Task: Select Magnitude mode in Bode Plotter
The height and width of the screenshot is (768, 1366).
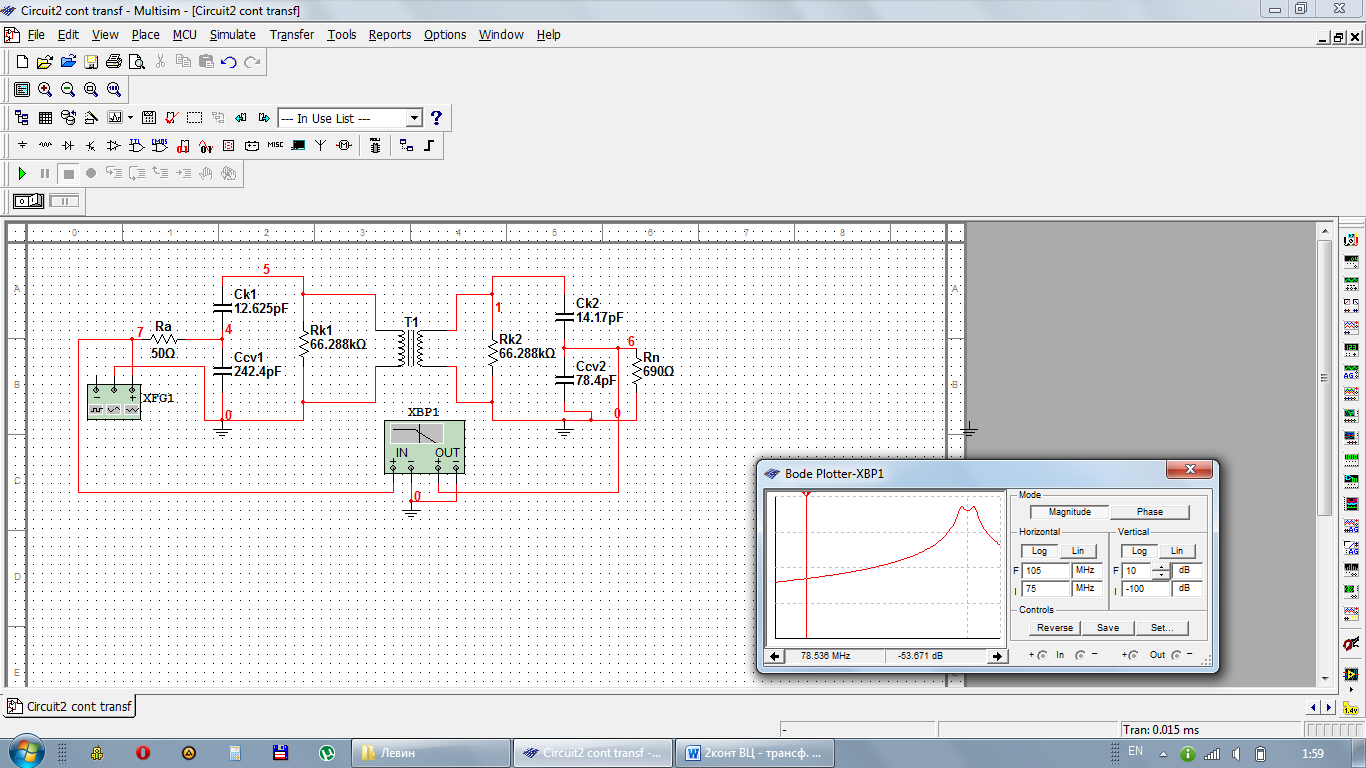Action: tap(1069, 512)
